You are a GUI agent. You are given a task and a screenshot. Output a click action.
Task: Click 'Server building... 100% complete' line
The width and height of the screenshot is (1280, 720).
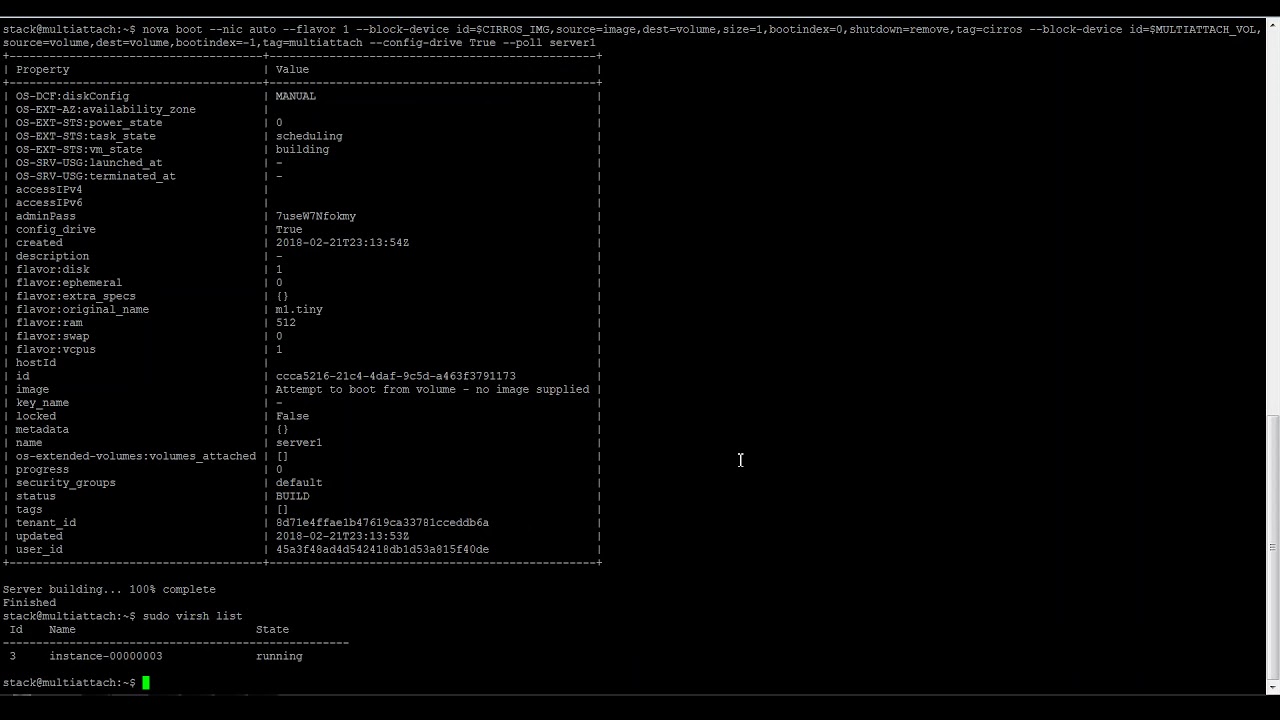point(109,589)
